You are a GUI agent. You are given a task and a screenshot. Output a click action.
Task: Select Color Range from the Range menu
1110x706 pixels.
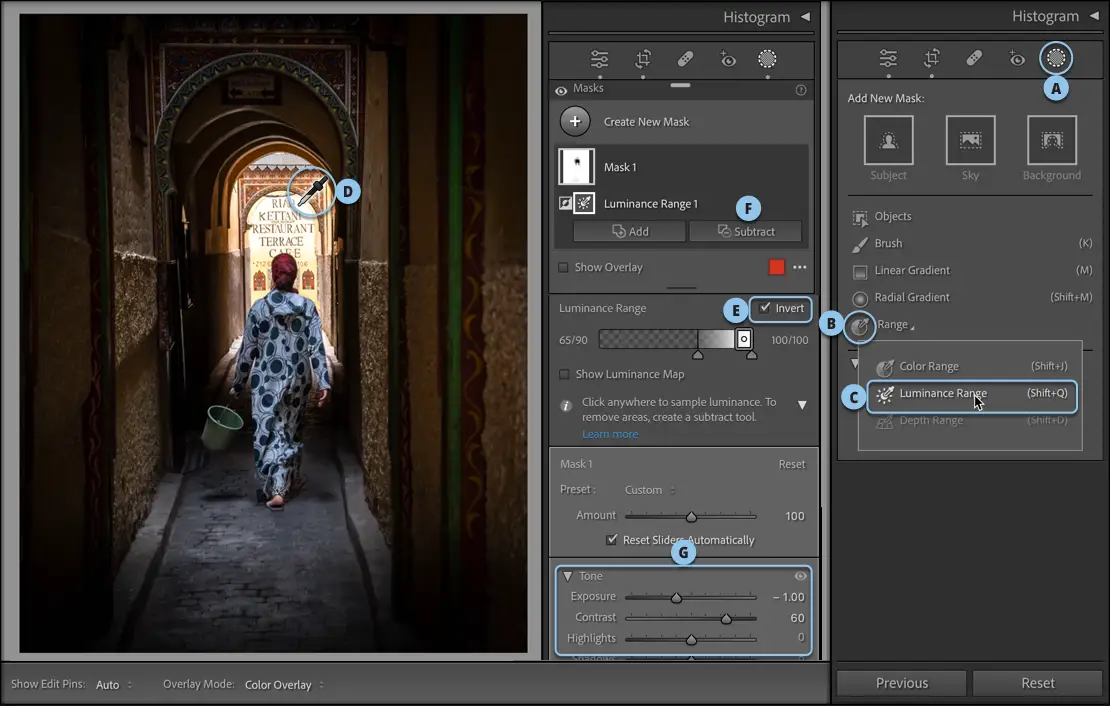point(929,367)
